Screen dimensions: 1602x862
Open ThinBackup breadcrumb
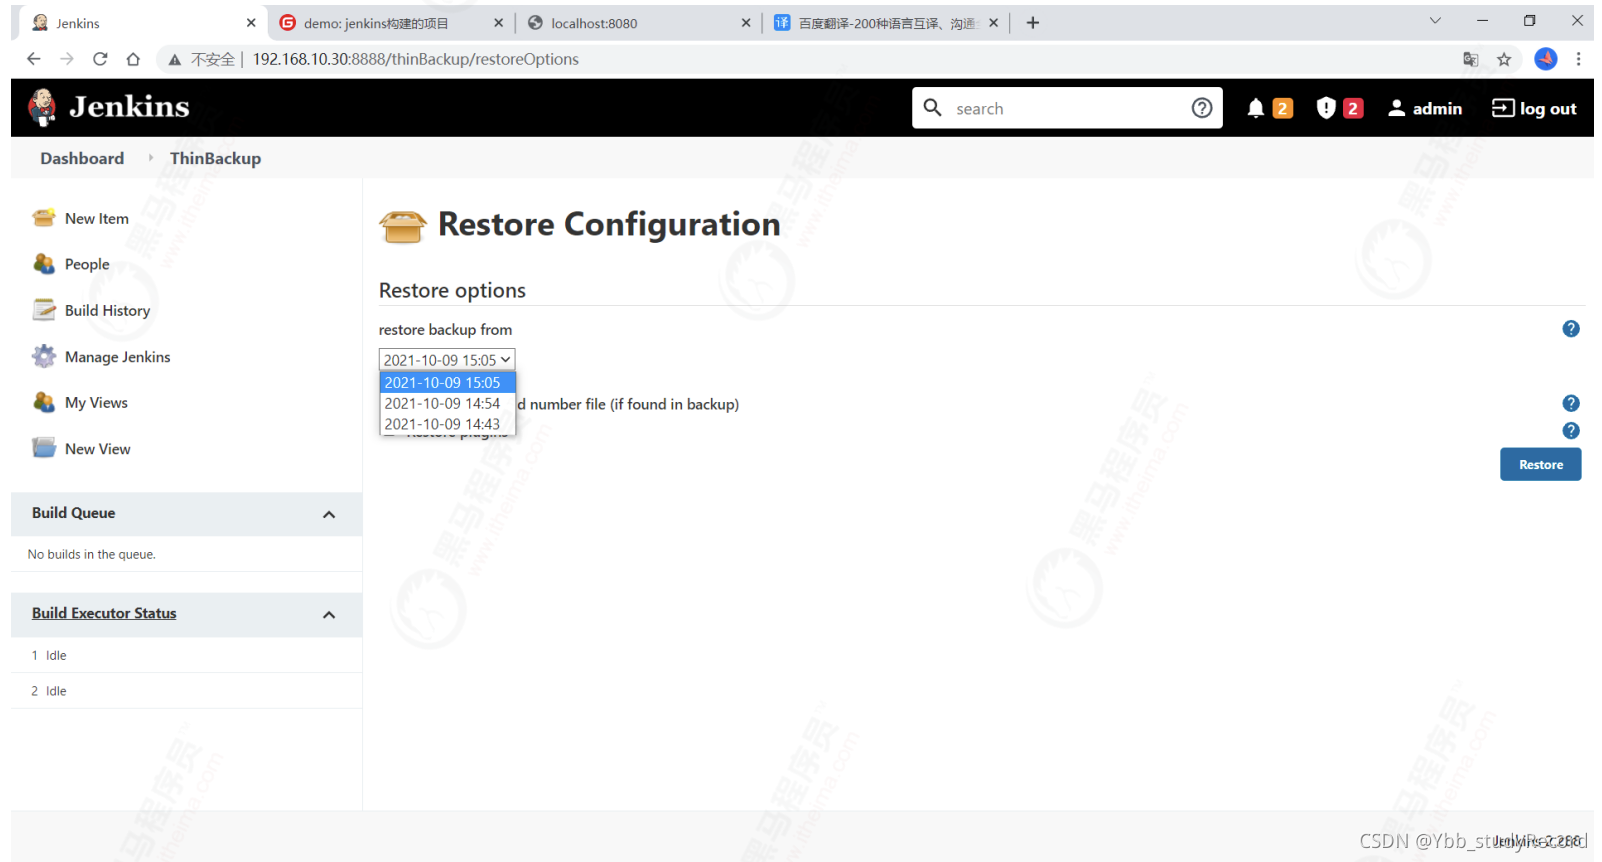(215, 158)
